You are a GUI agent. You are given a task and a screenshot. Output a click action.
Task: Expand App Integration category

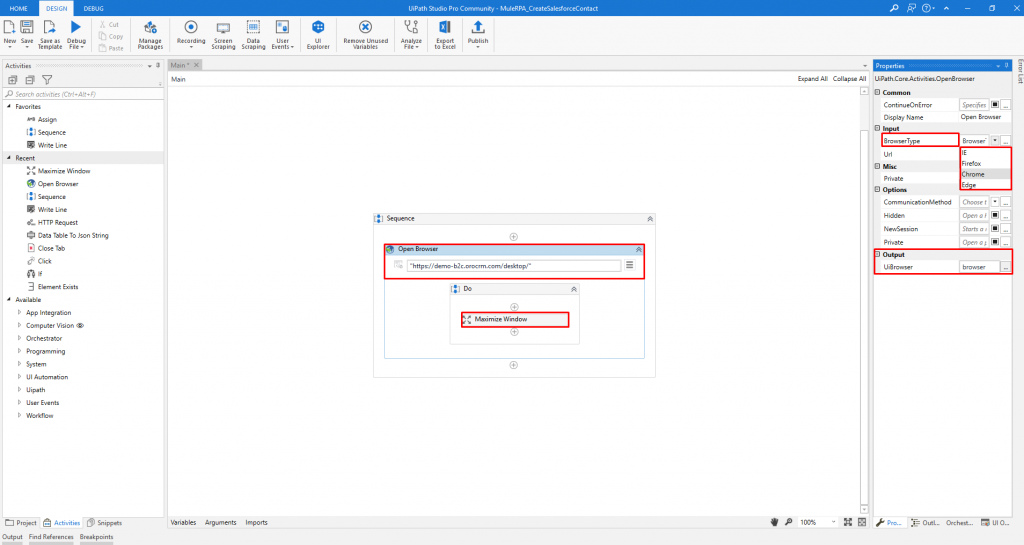pyautogui.click(x=20, y=312)
